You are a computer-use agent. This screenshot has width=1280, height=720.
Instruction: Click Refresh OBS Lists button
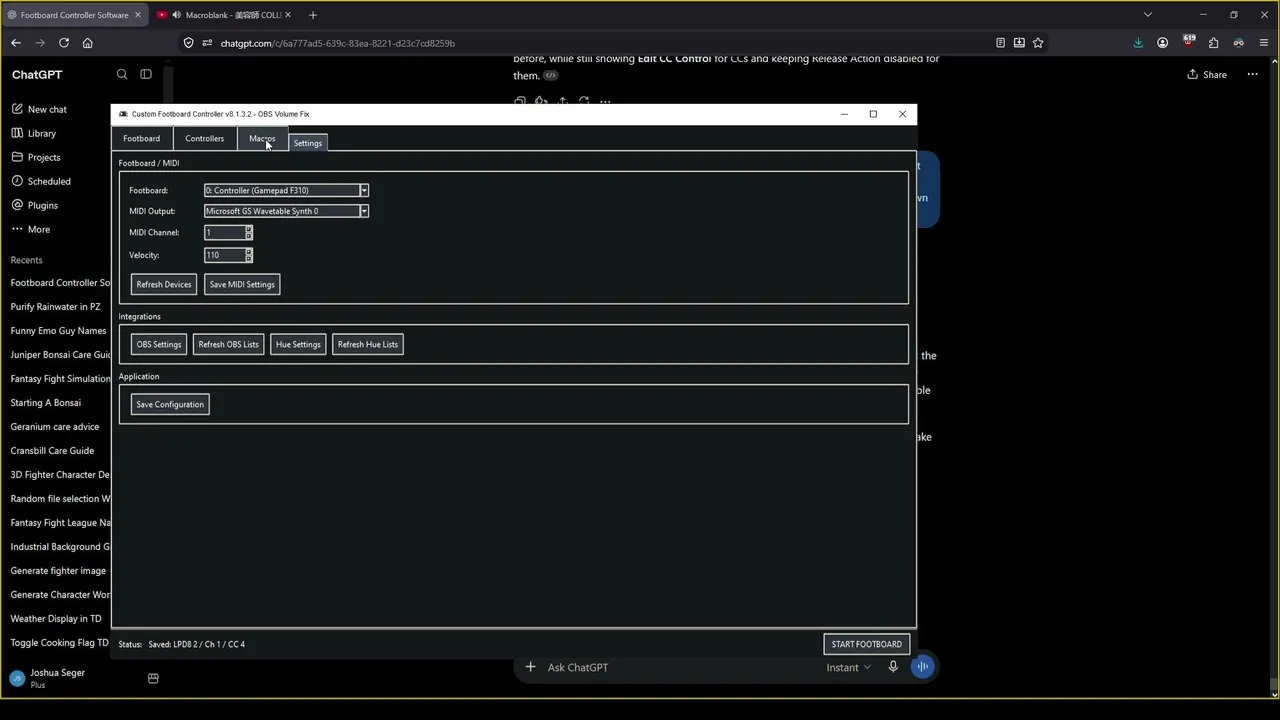click(x=228, y=345)
